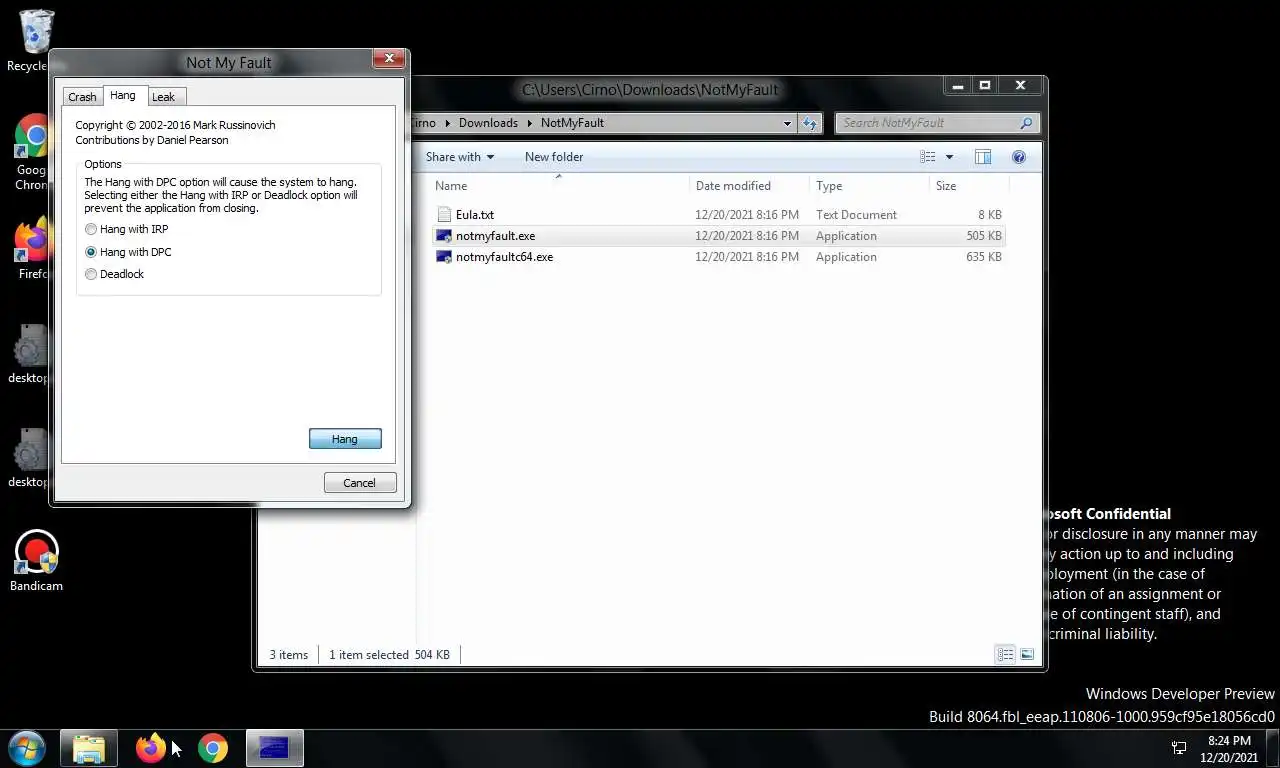1280x768 pixels.
Task: Select the Hang tab
Action: pos(123,95)
